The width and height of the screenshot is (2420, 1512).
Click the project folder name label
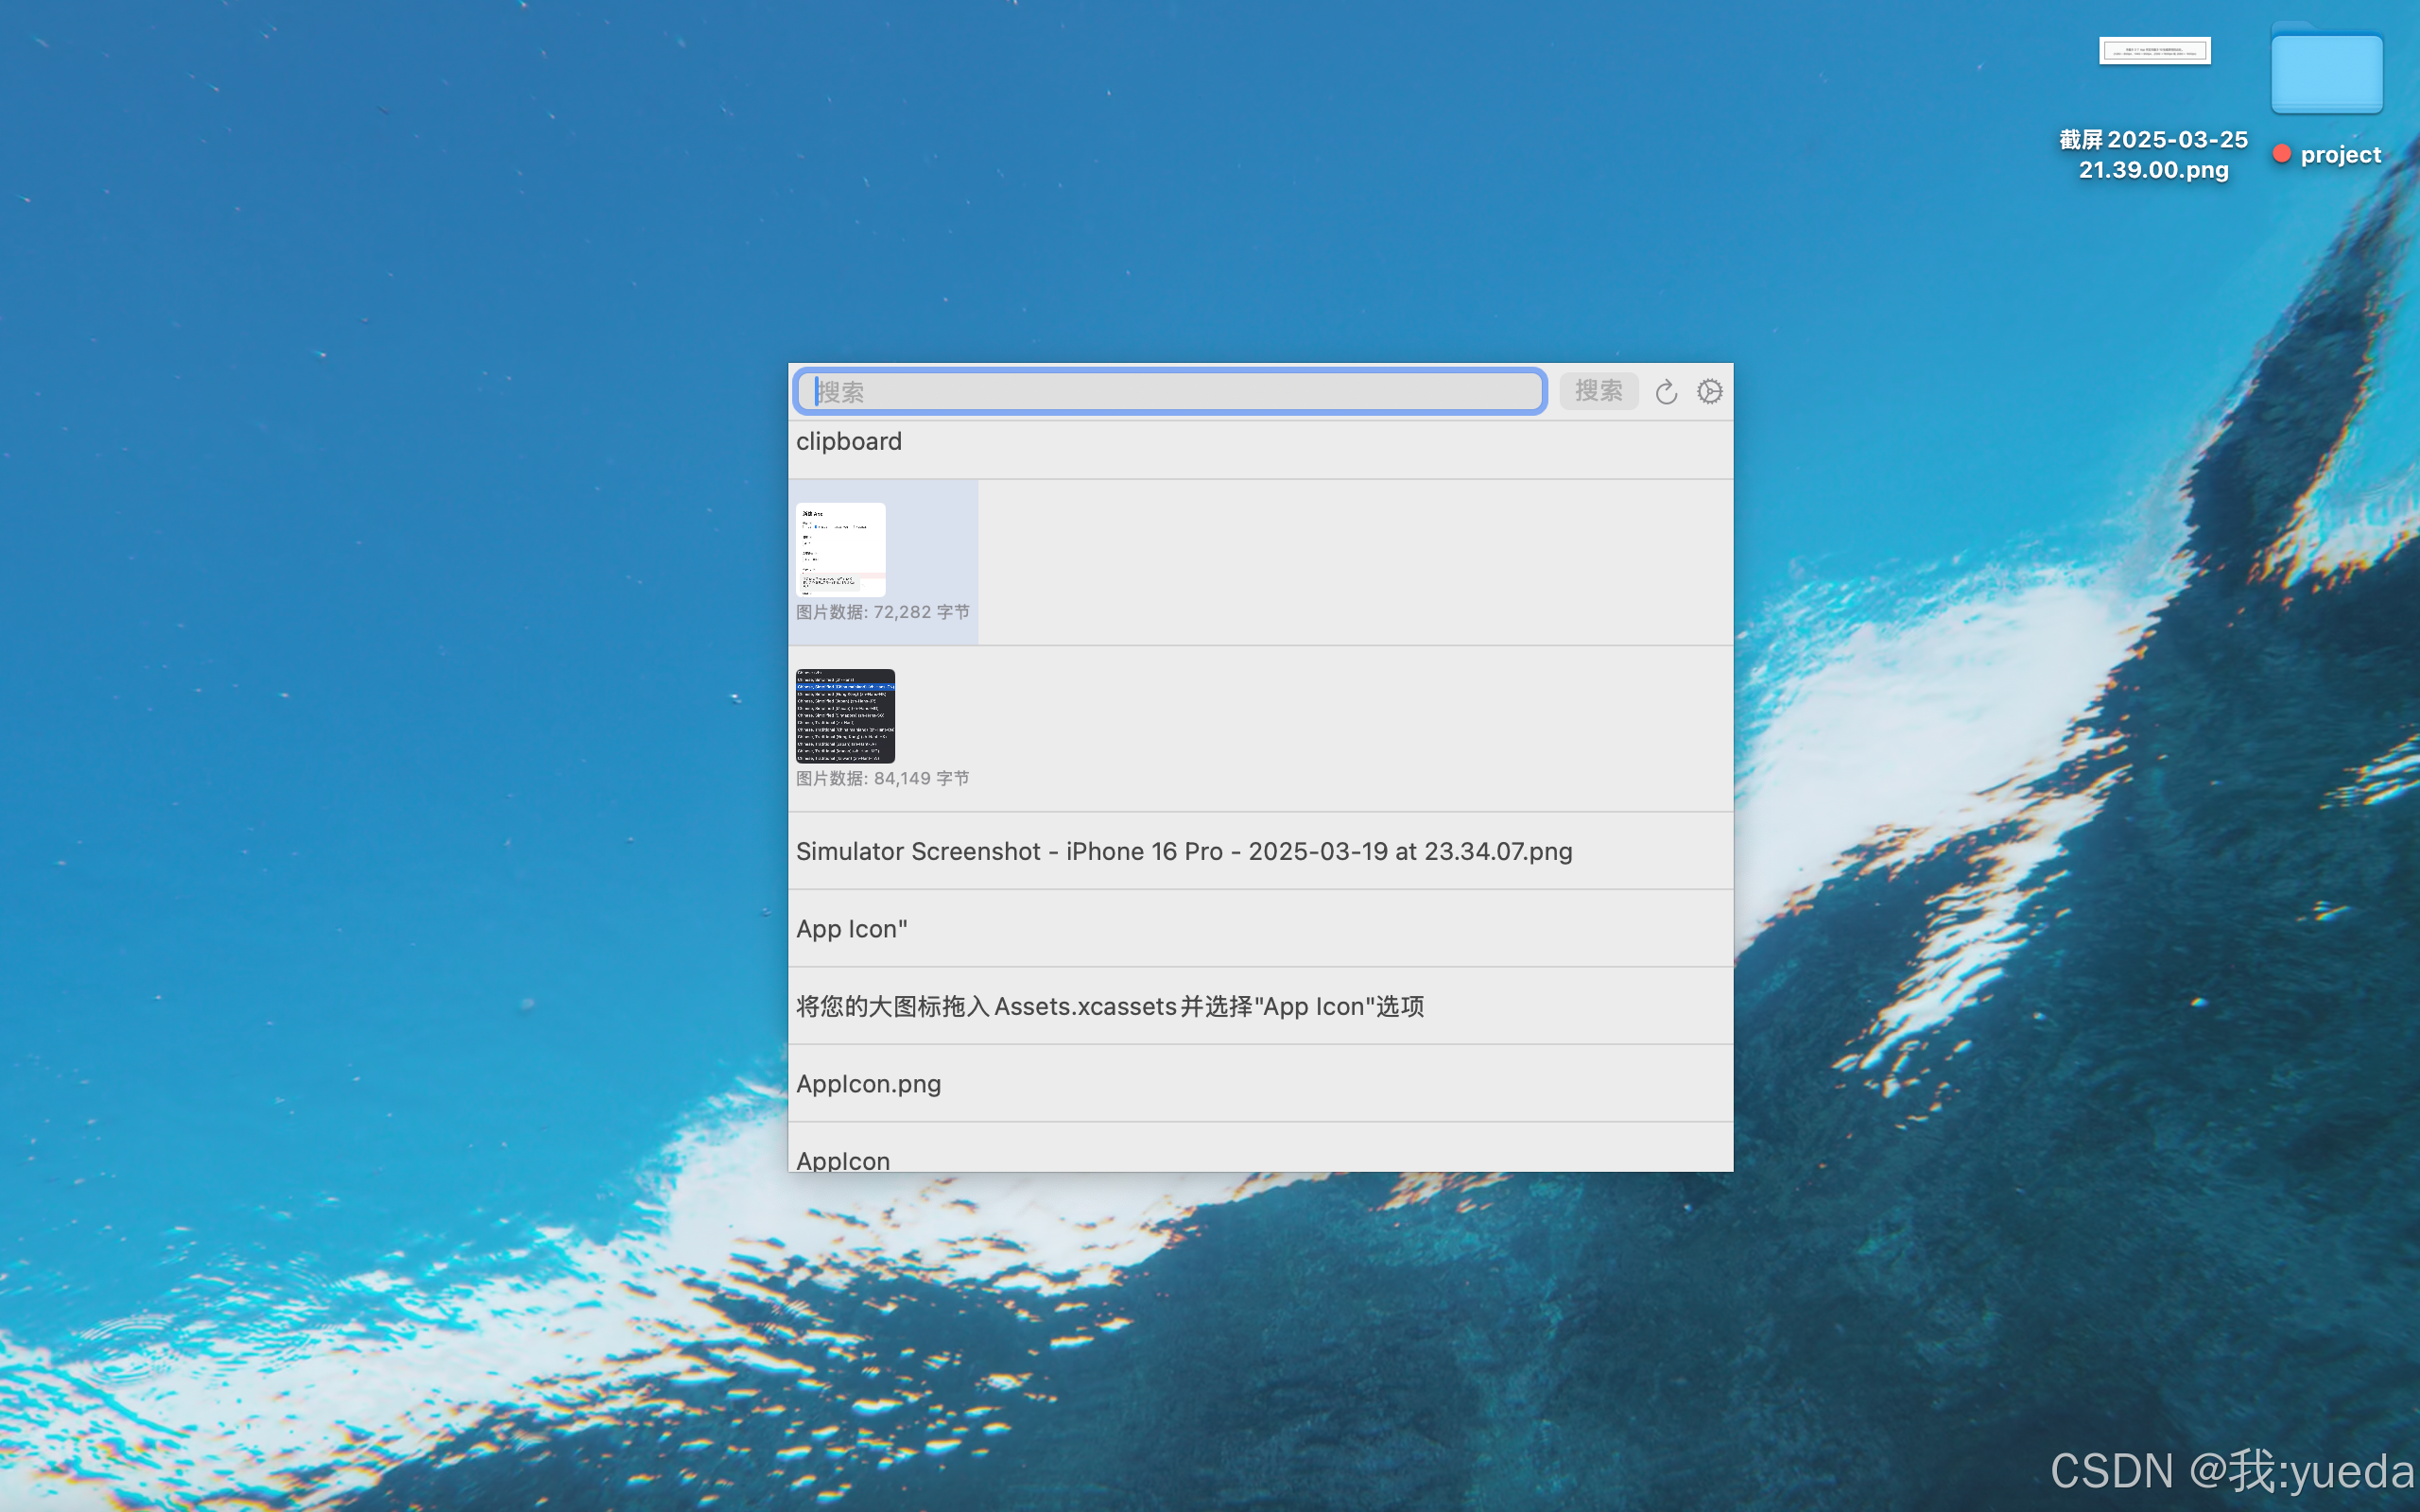click(2340, 155)
